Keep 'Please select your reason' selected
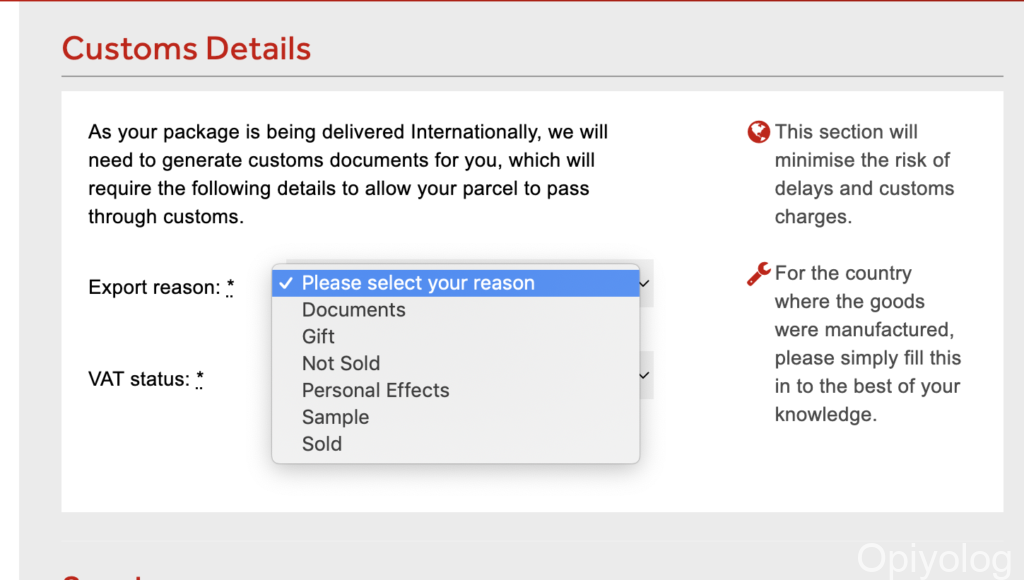Screen dimensions: 1024x580 [418, 283]
